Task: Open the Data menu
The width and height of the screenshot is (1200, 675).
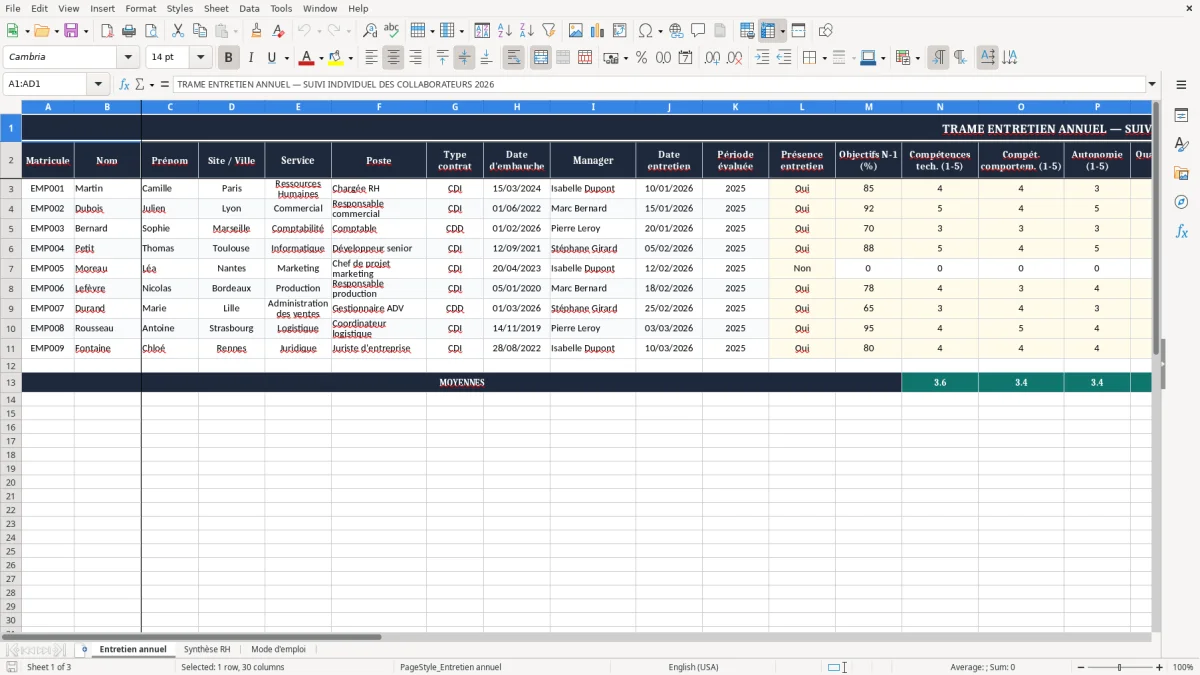Action: 249,8
